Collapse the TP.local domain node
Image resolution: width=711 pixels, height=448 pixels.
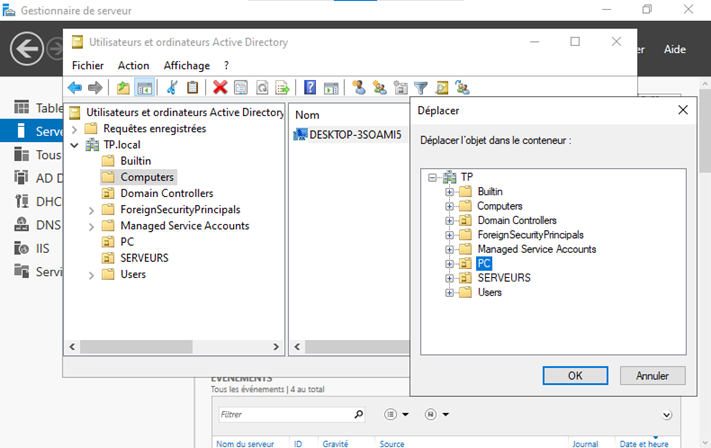(74, 145)
